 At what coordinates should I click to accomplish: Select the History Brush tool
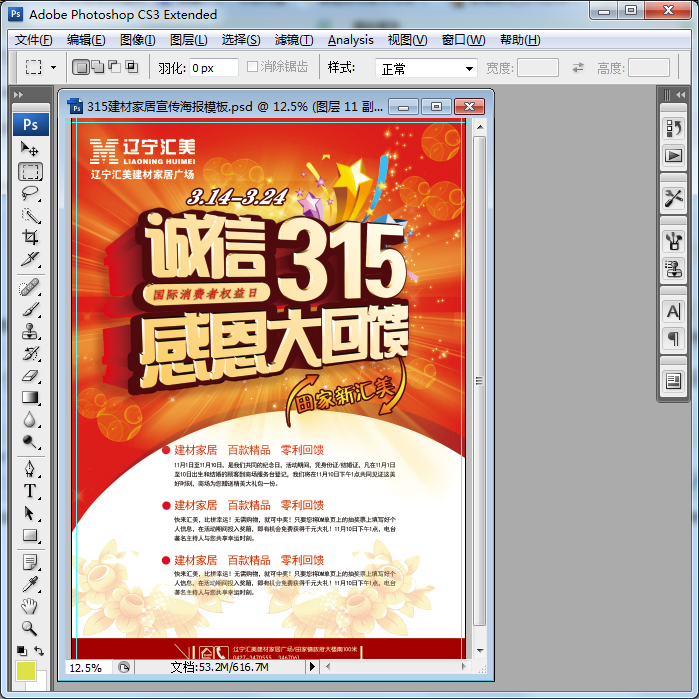point(30,354)
